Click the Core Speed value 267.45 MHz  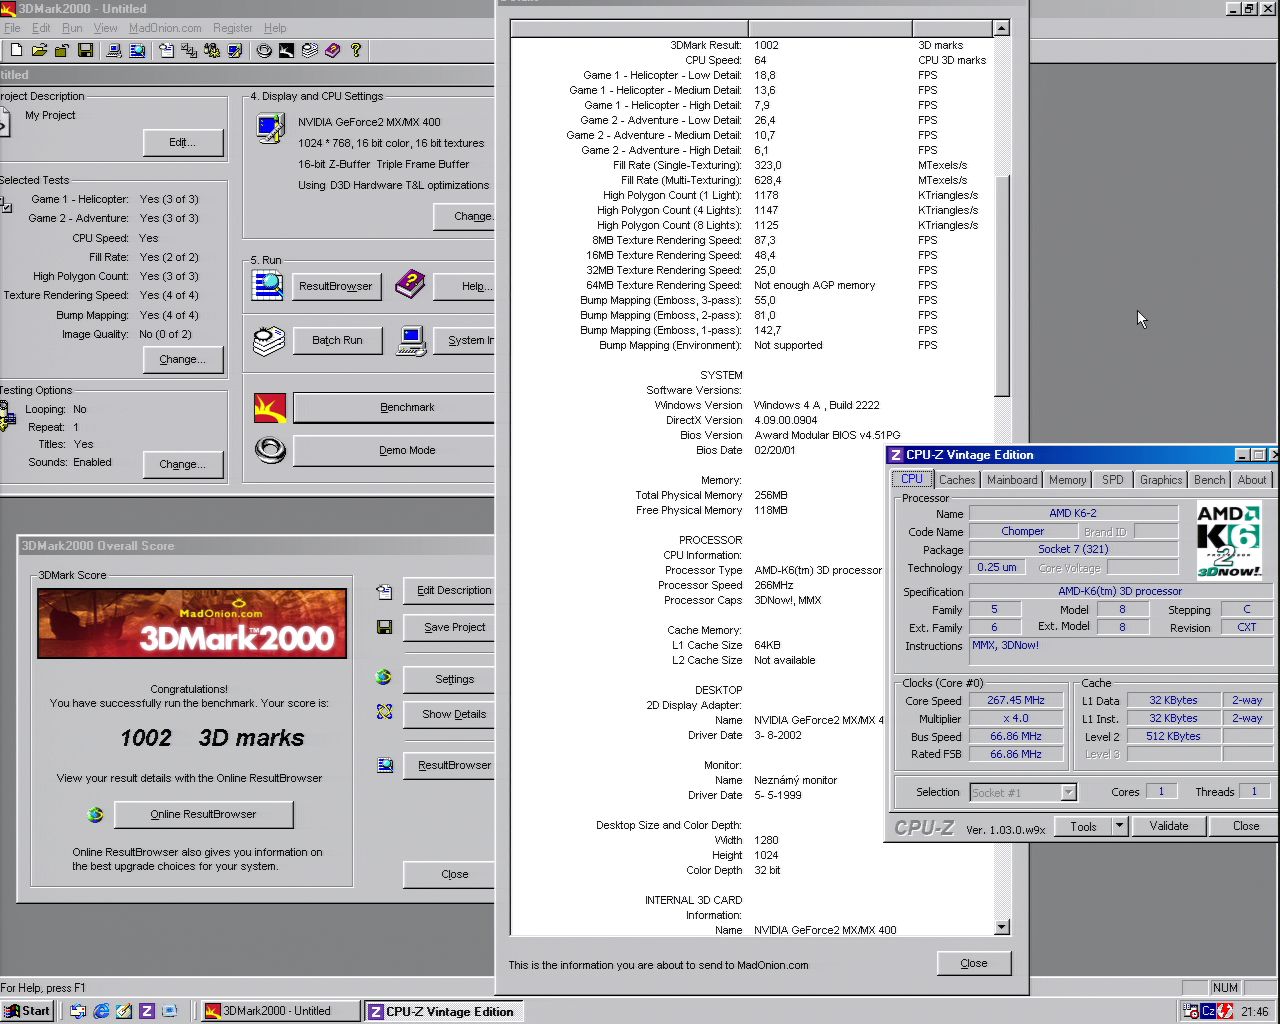tap(1015, 700)
